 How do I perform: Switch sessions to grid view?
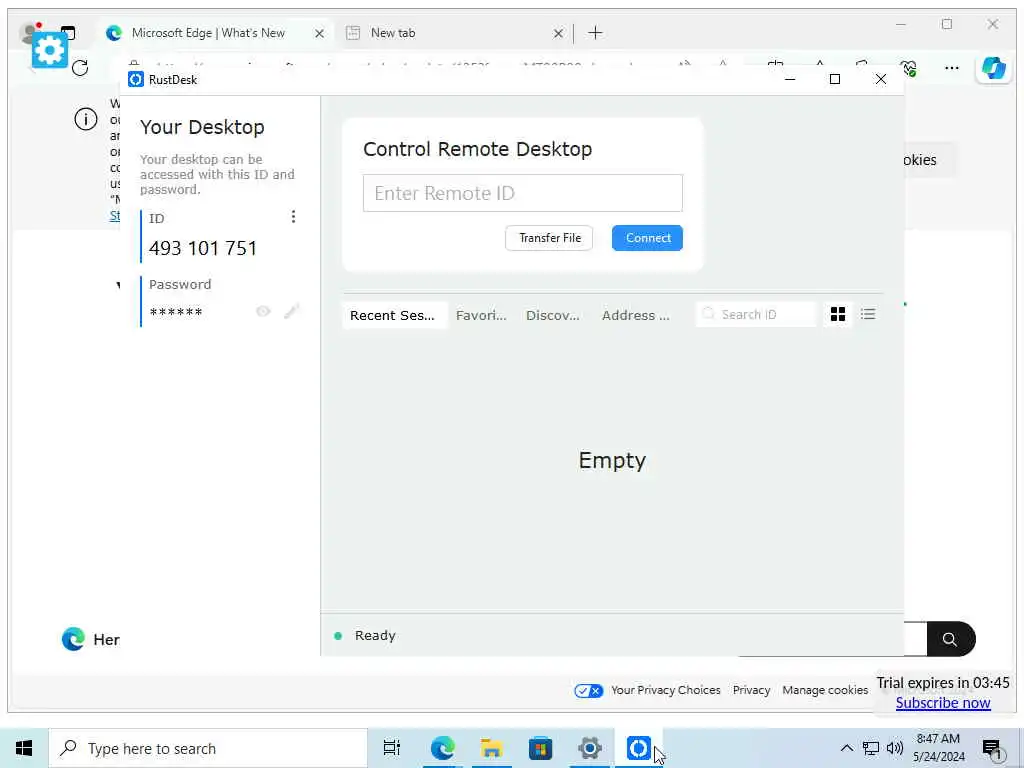(x=838, y=315)
